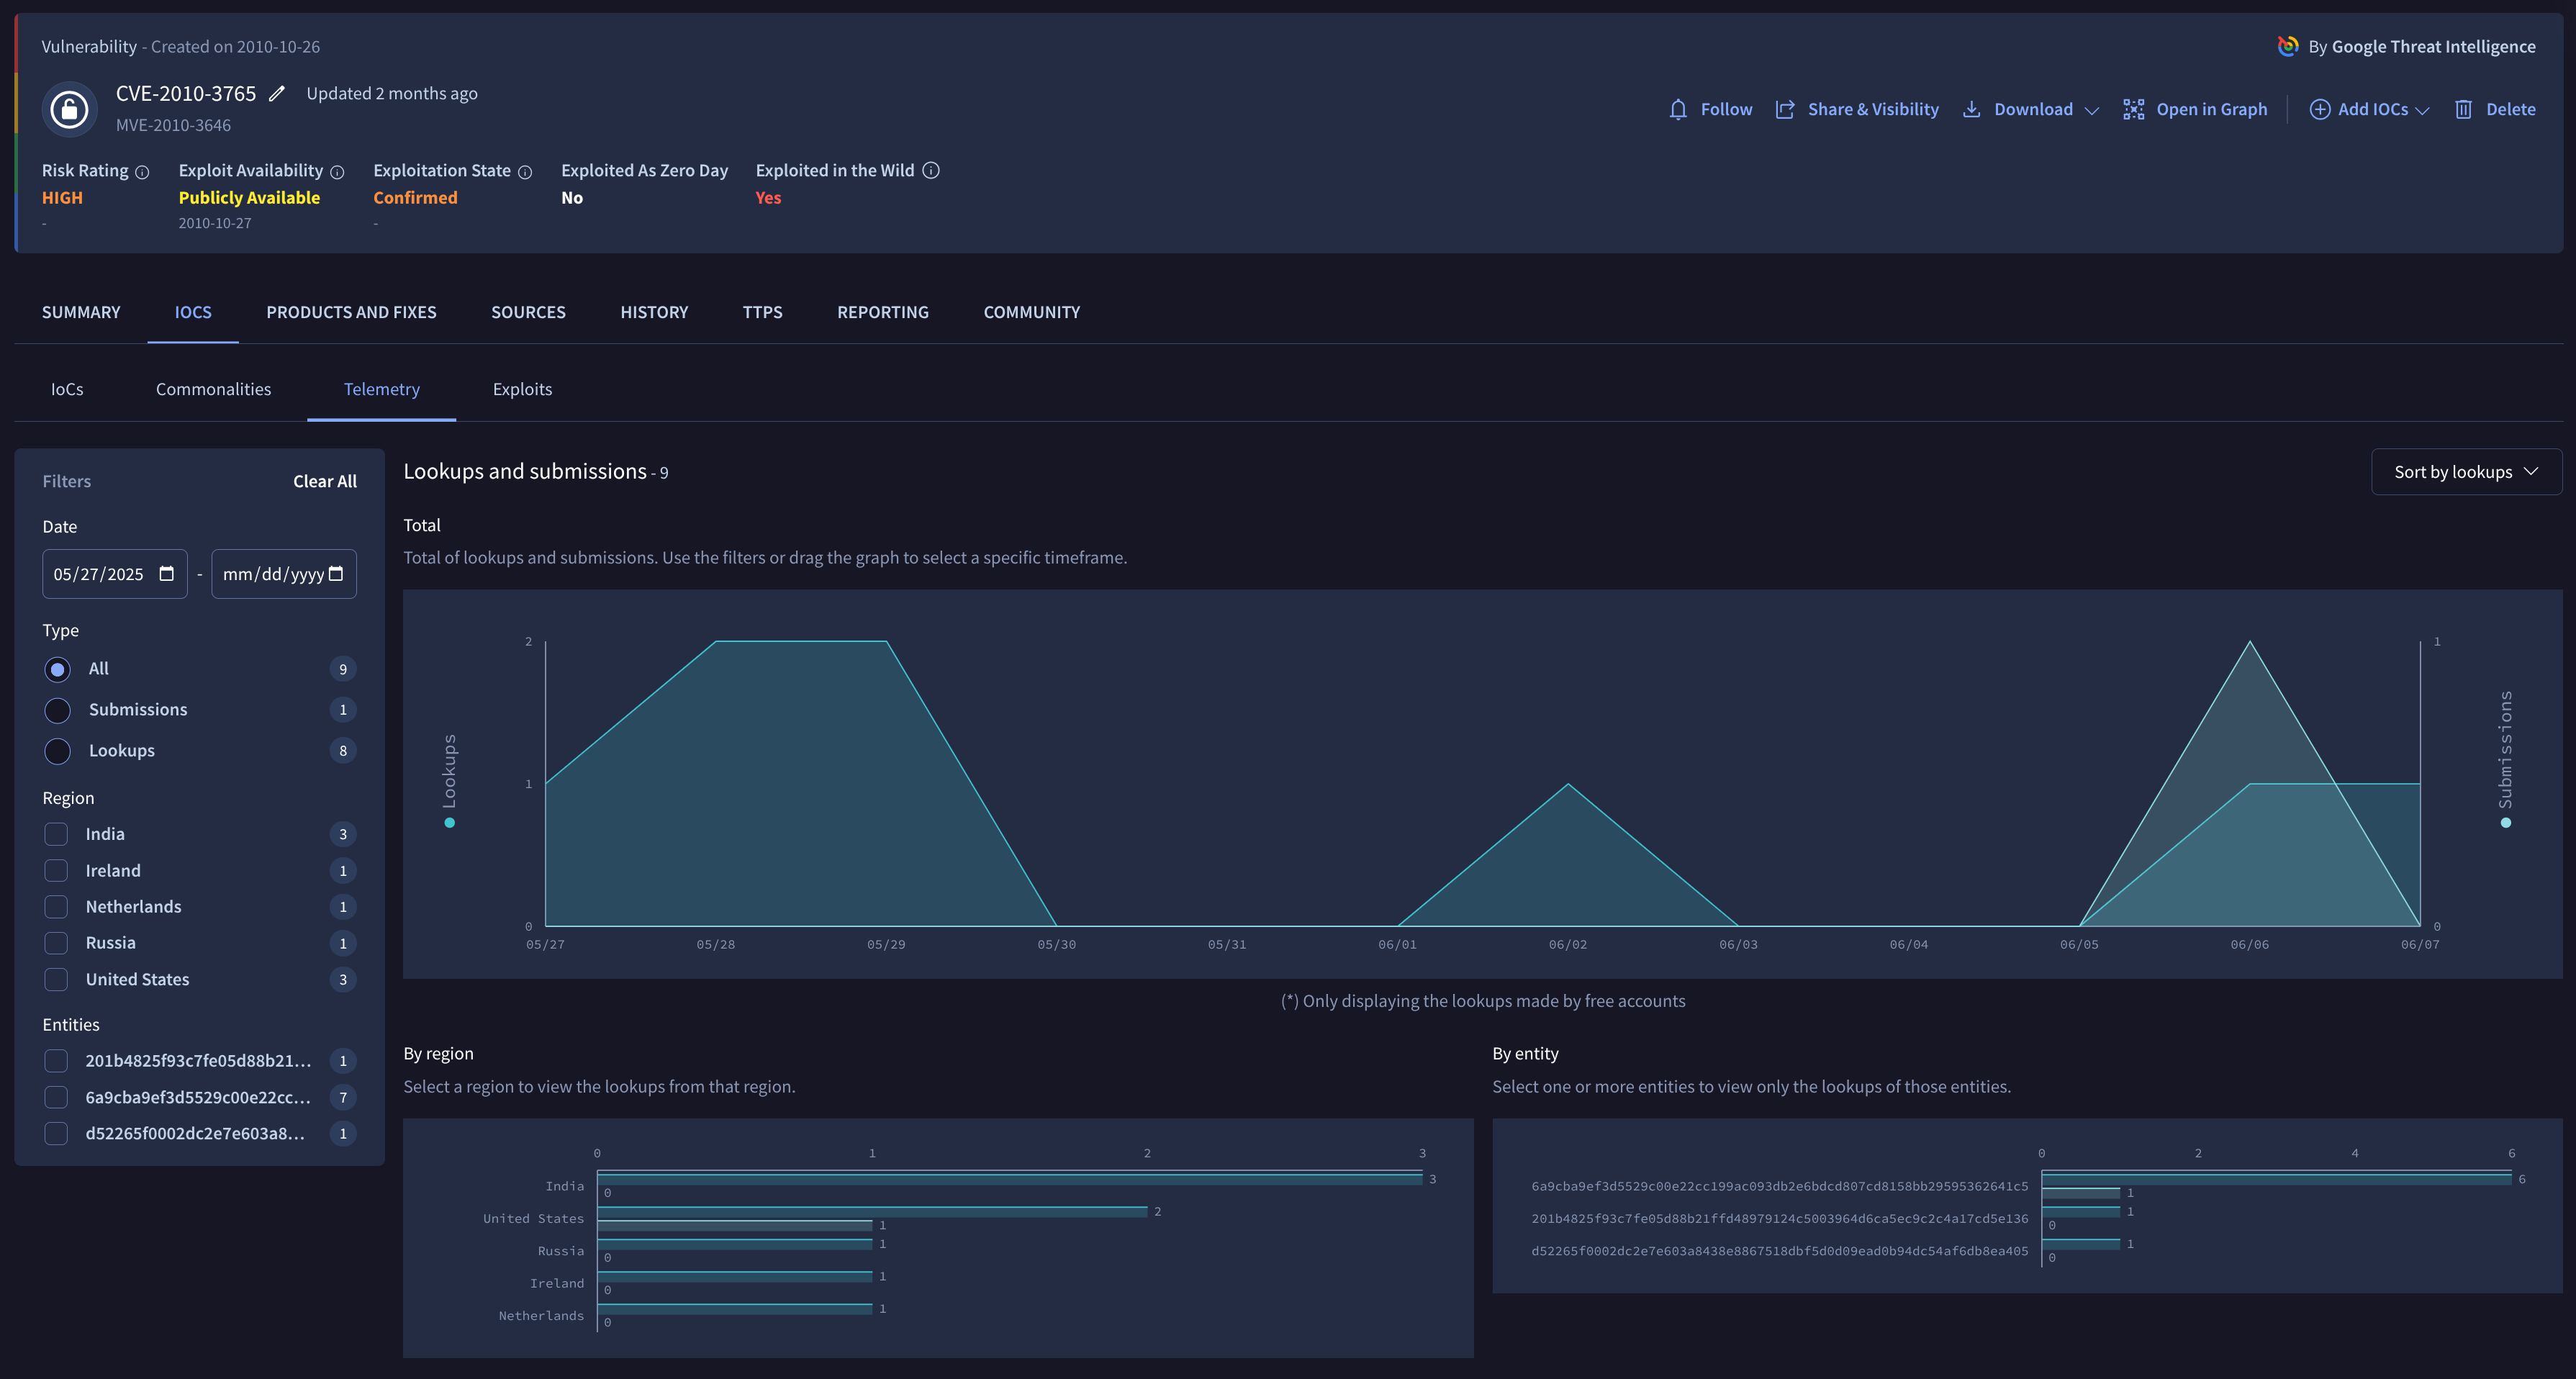Click the Open in Graph label
This screenshot has height=1379, width=2576.
[x=2211, y=110]
